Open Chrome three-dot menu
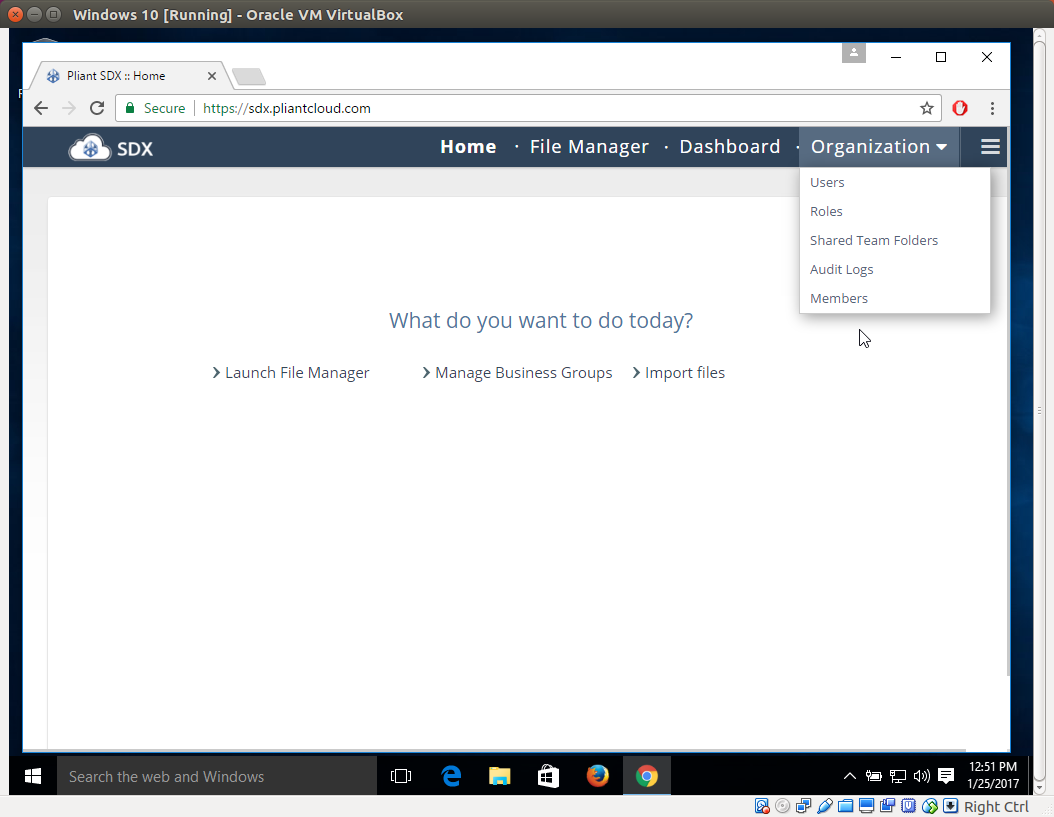1054x817 pixels. [x=992, y=108]
